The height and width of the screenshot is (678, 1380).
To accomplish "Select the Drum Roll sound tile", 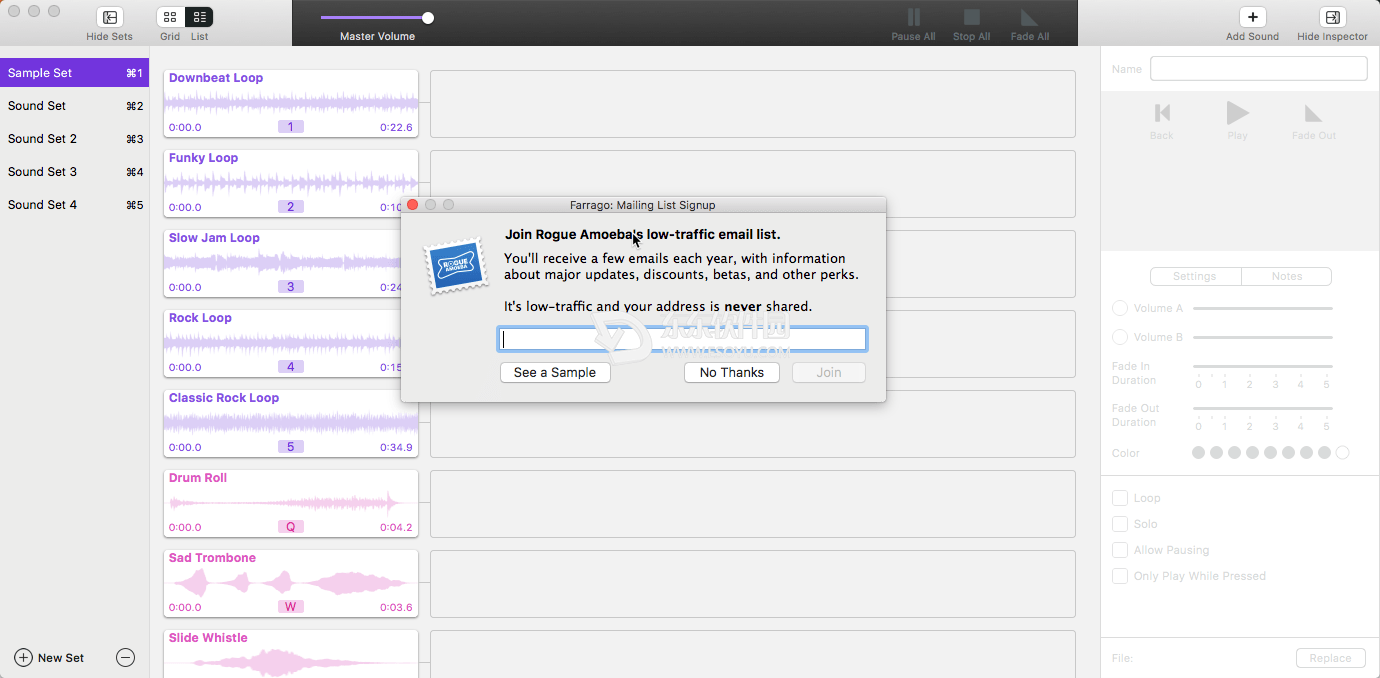I will tap(291, 503).
